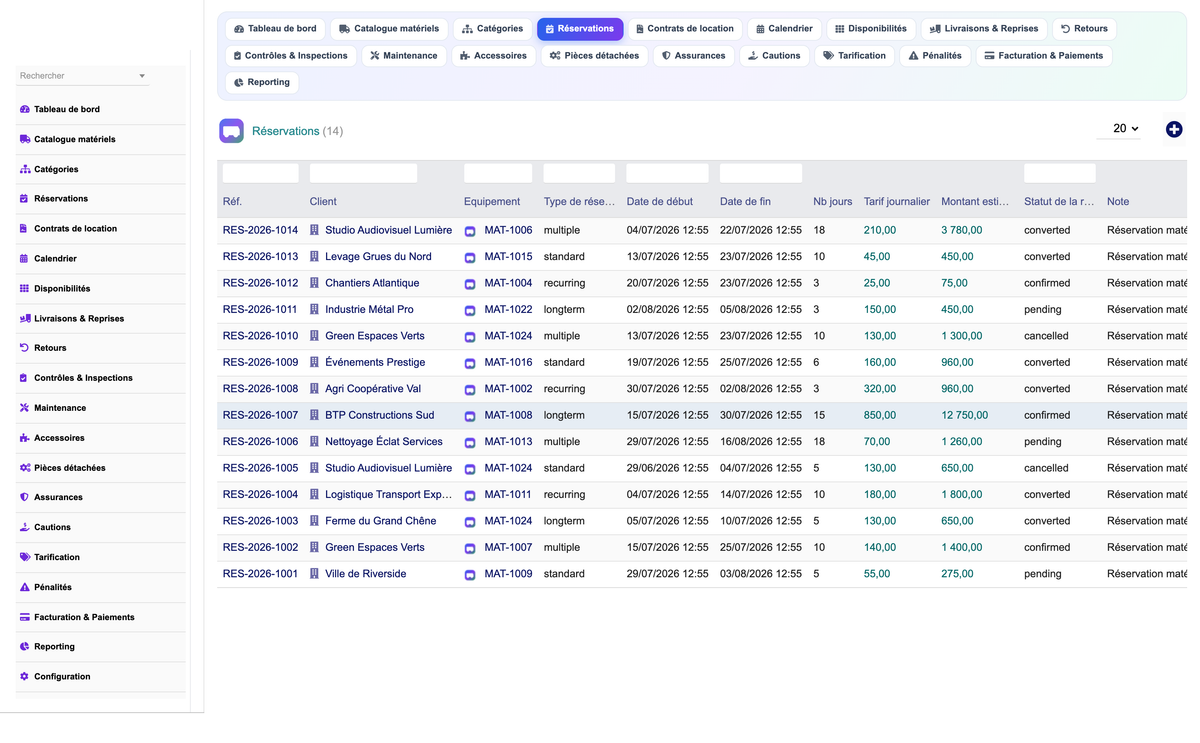Viewport: 1200px width, 743px height.
Task: Open the Rechercher dropdown in the sidebar
Action: tap(83, 76)
